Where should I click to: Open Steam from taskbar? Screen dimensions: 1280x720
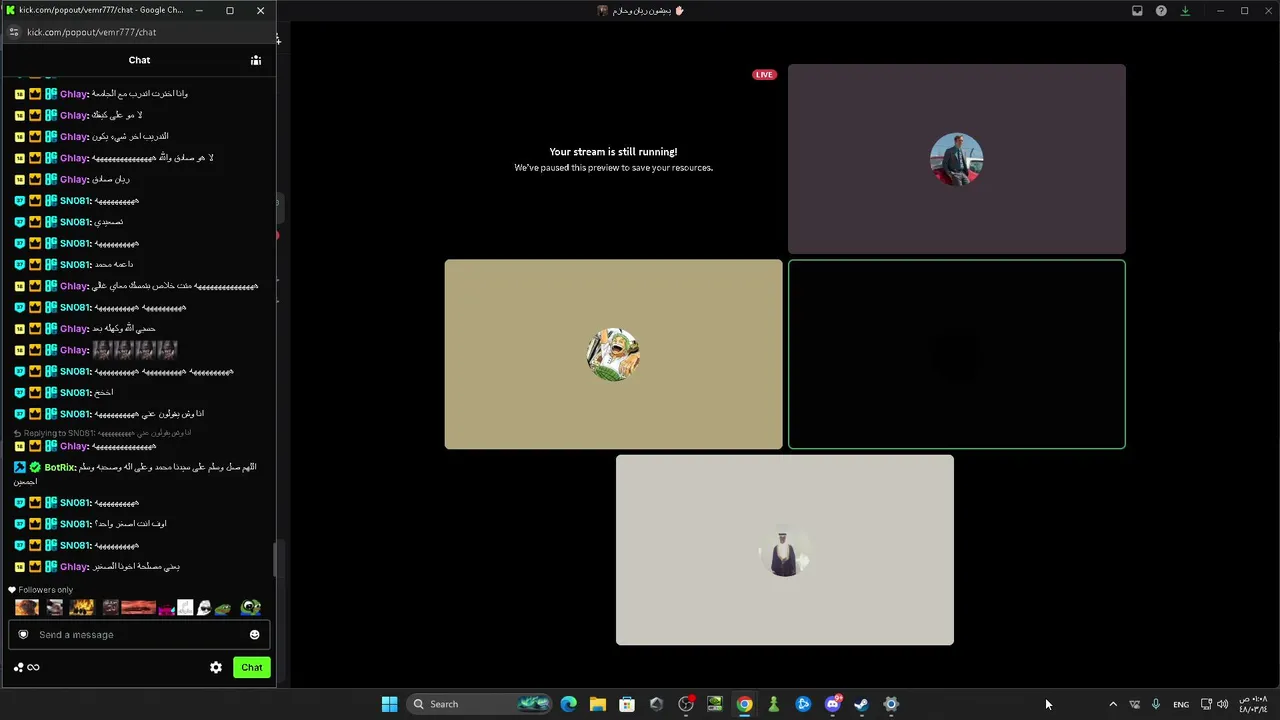pos(861,704)
